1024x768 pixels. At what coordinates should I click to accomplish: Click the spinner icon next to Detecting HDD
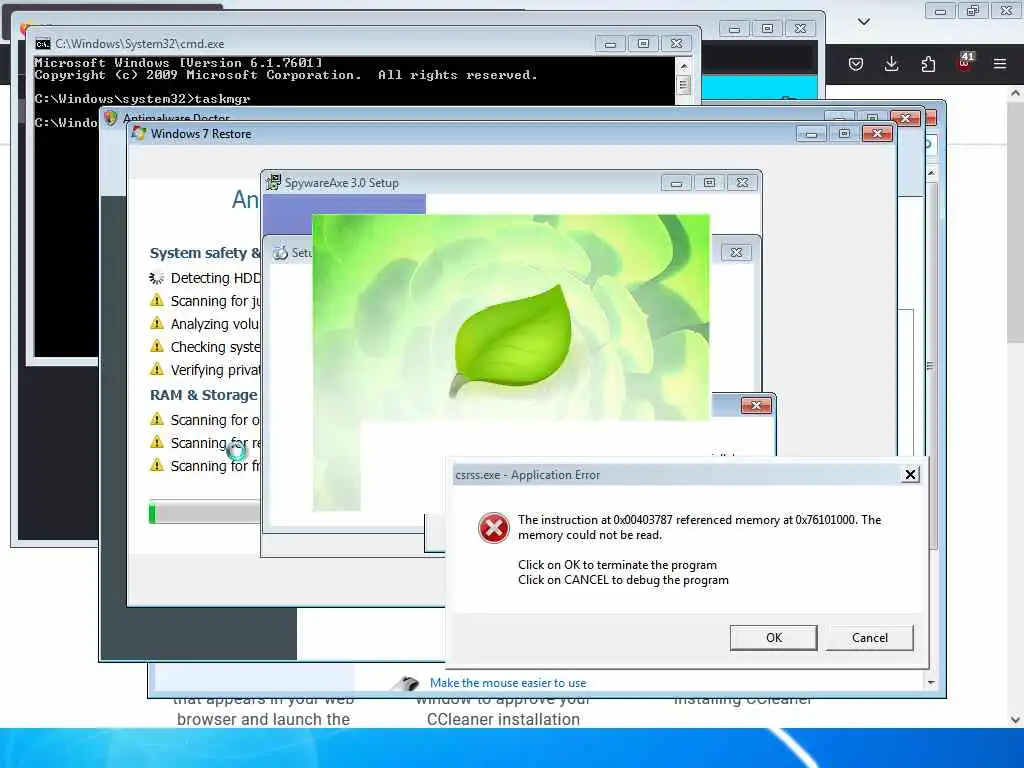(156, 278)
